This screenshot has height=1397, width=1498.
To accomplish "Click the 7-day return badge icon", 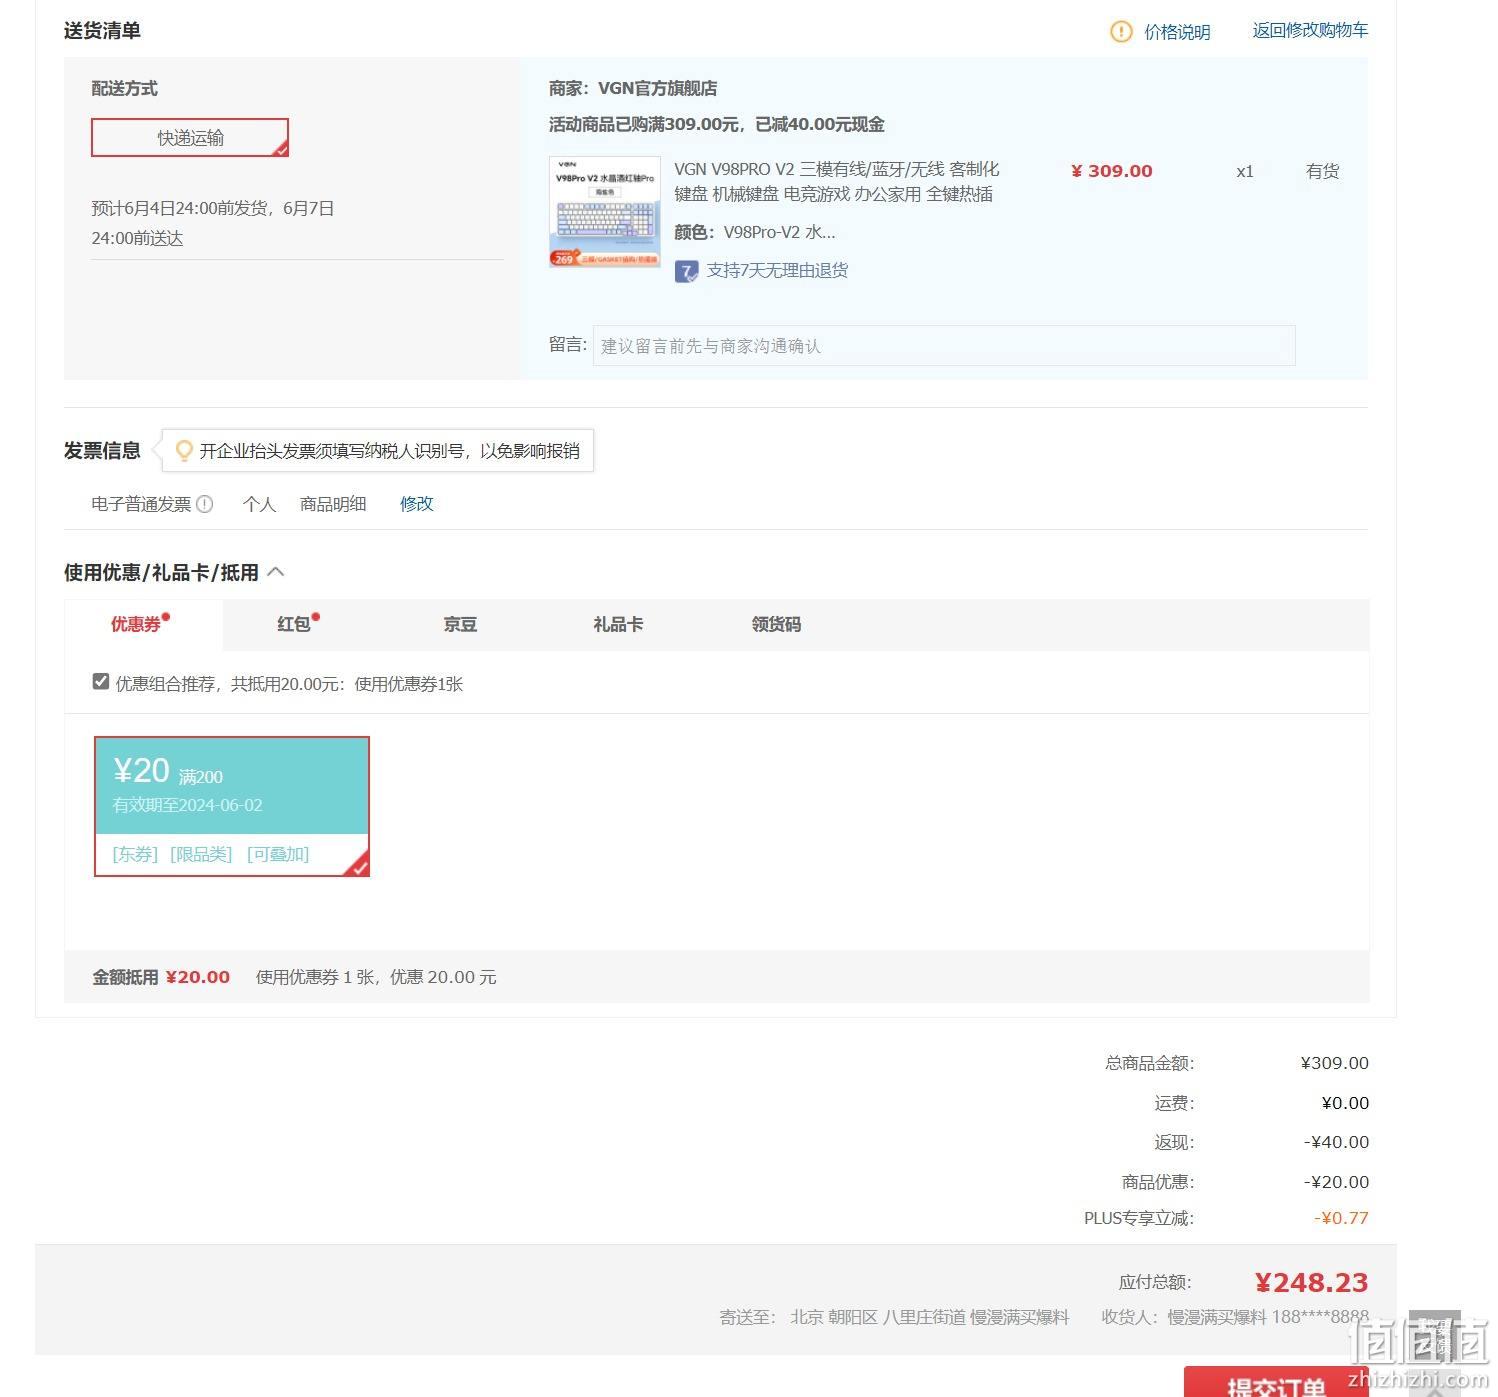I will pos(686,271).
